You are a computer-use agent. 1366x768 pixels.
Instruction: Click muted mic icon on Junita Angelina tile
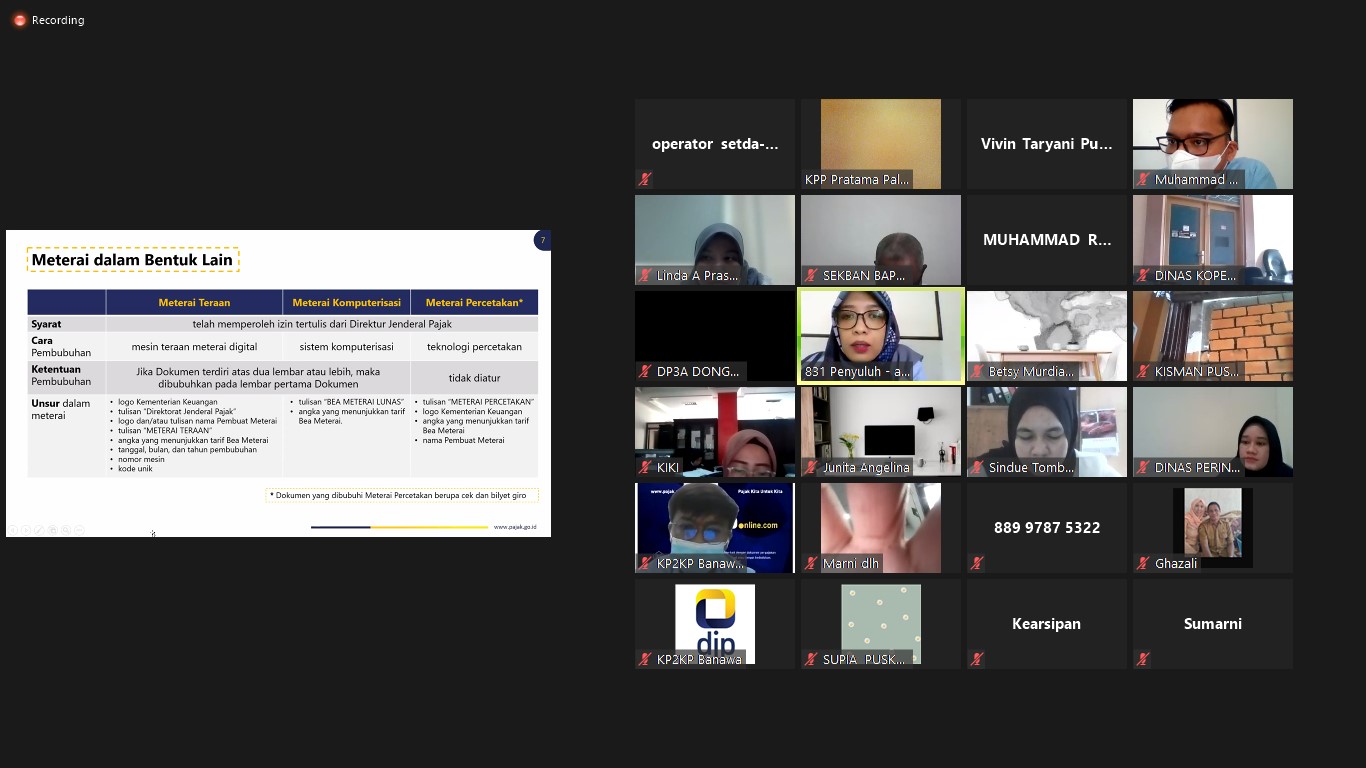point(812,468)
